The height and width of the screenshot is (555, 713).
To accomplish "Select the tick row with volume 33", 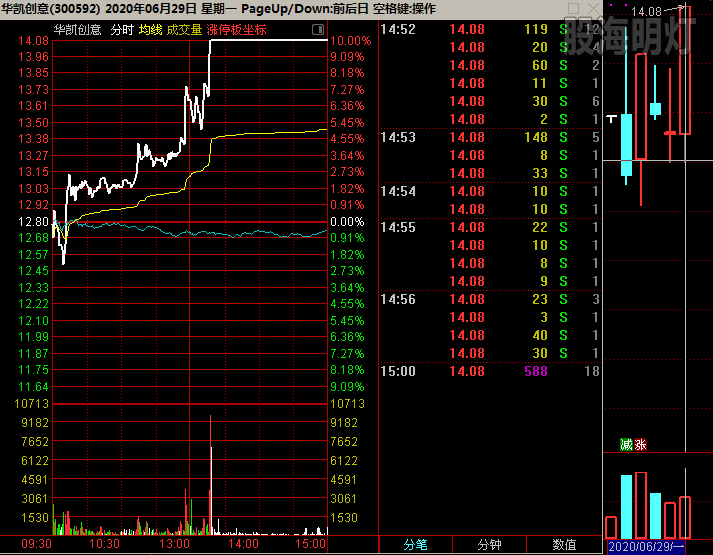I will [x=490, y=173].
